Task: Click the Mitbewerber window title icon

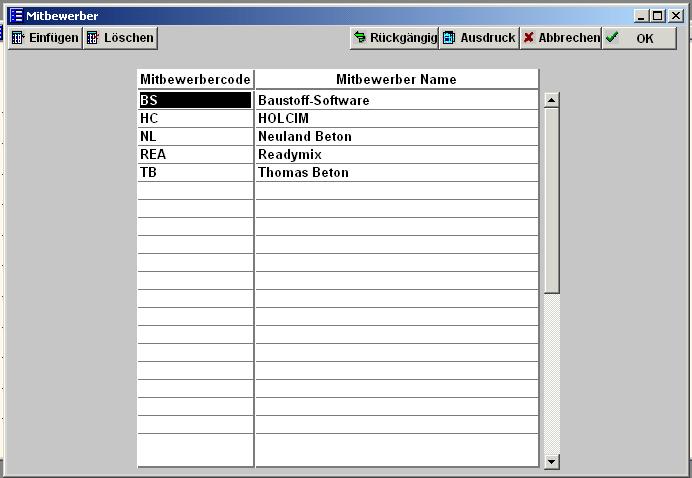Action: pos(16,16)
